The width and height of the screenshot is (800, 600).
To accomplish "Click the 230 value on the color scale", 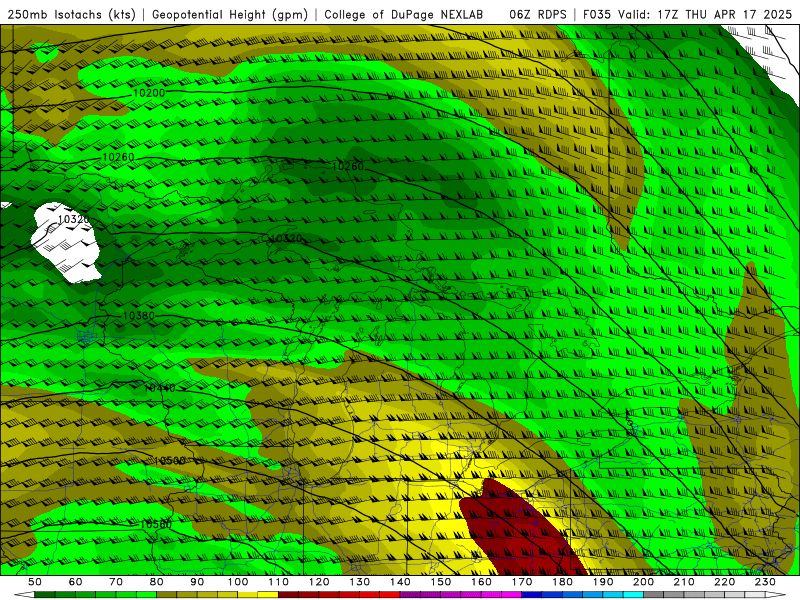I will pos(765,582).
